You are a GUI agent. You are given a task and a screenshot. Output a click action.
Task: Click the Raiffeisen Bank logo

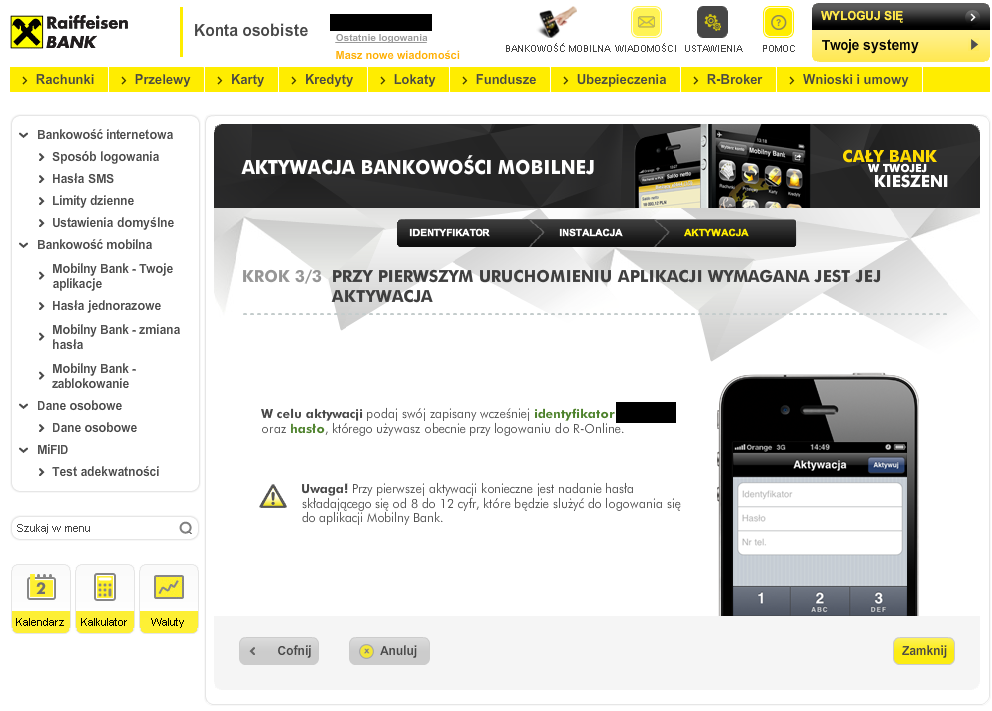(70, 32)
